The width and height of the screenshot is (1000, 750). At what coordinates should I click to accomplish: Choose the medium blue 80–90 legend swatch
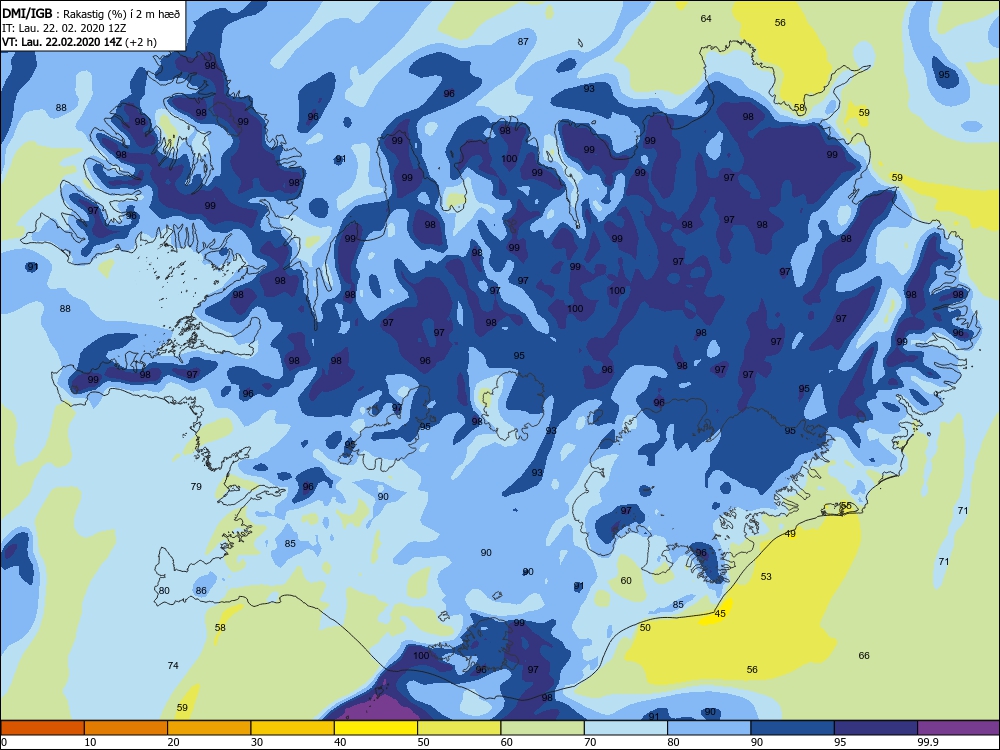click(x=709, y=728)
